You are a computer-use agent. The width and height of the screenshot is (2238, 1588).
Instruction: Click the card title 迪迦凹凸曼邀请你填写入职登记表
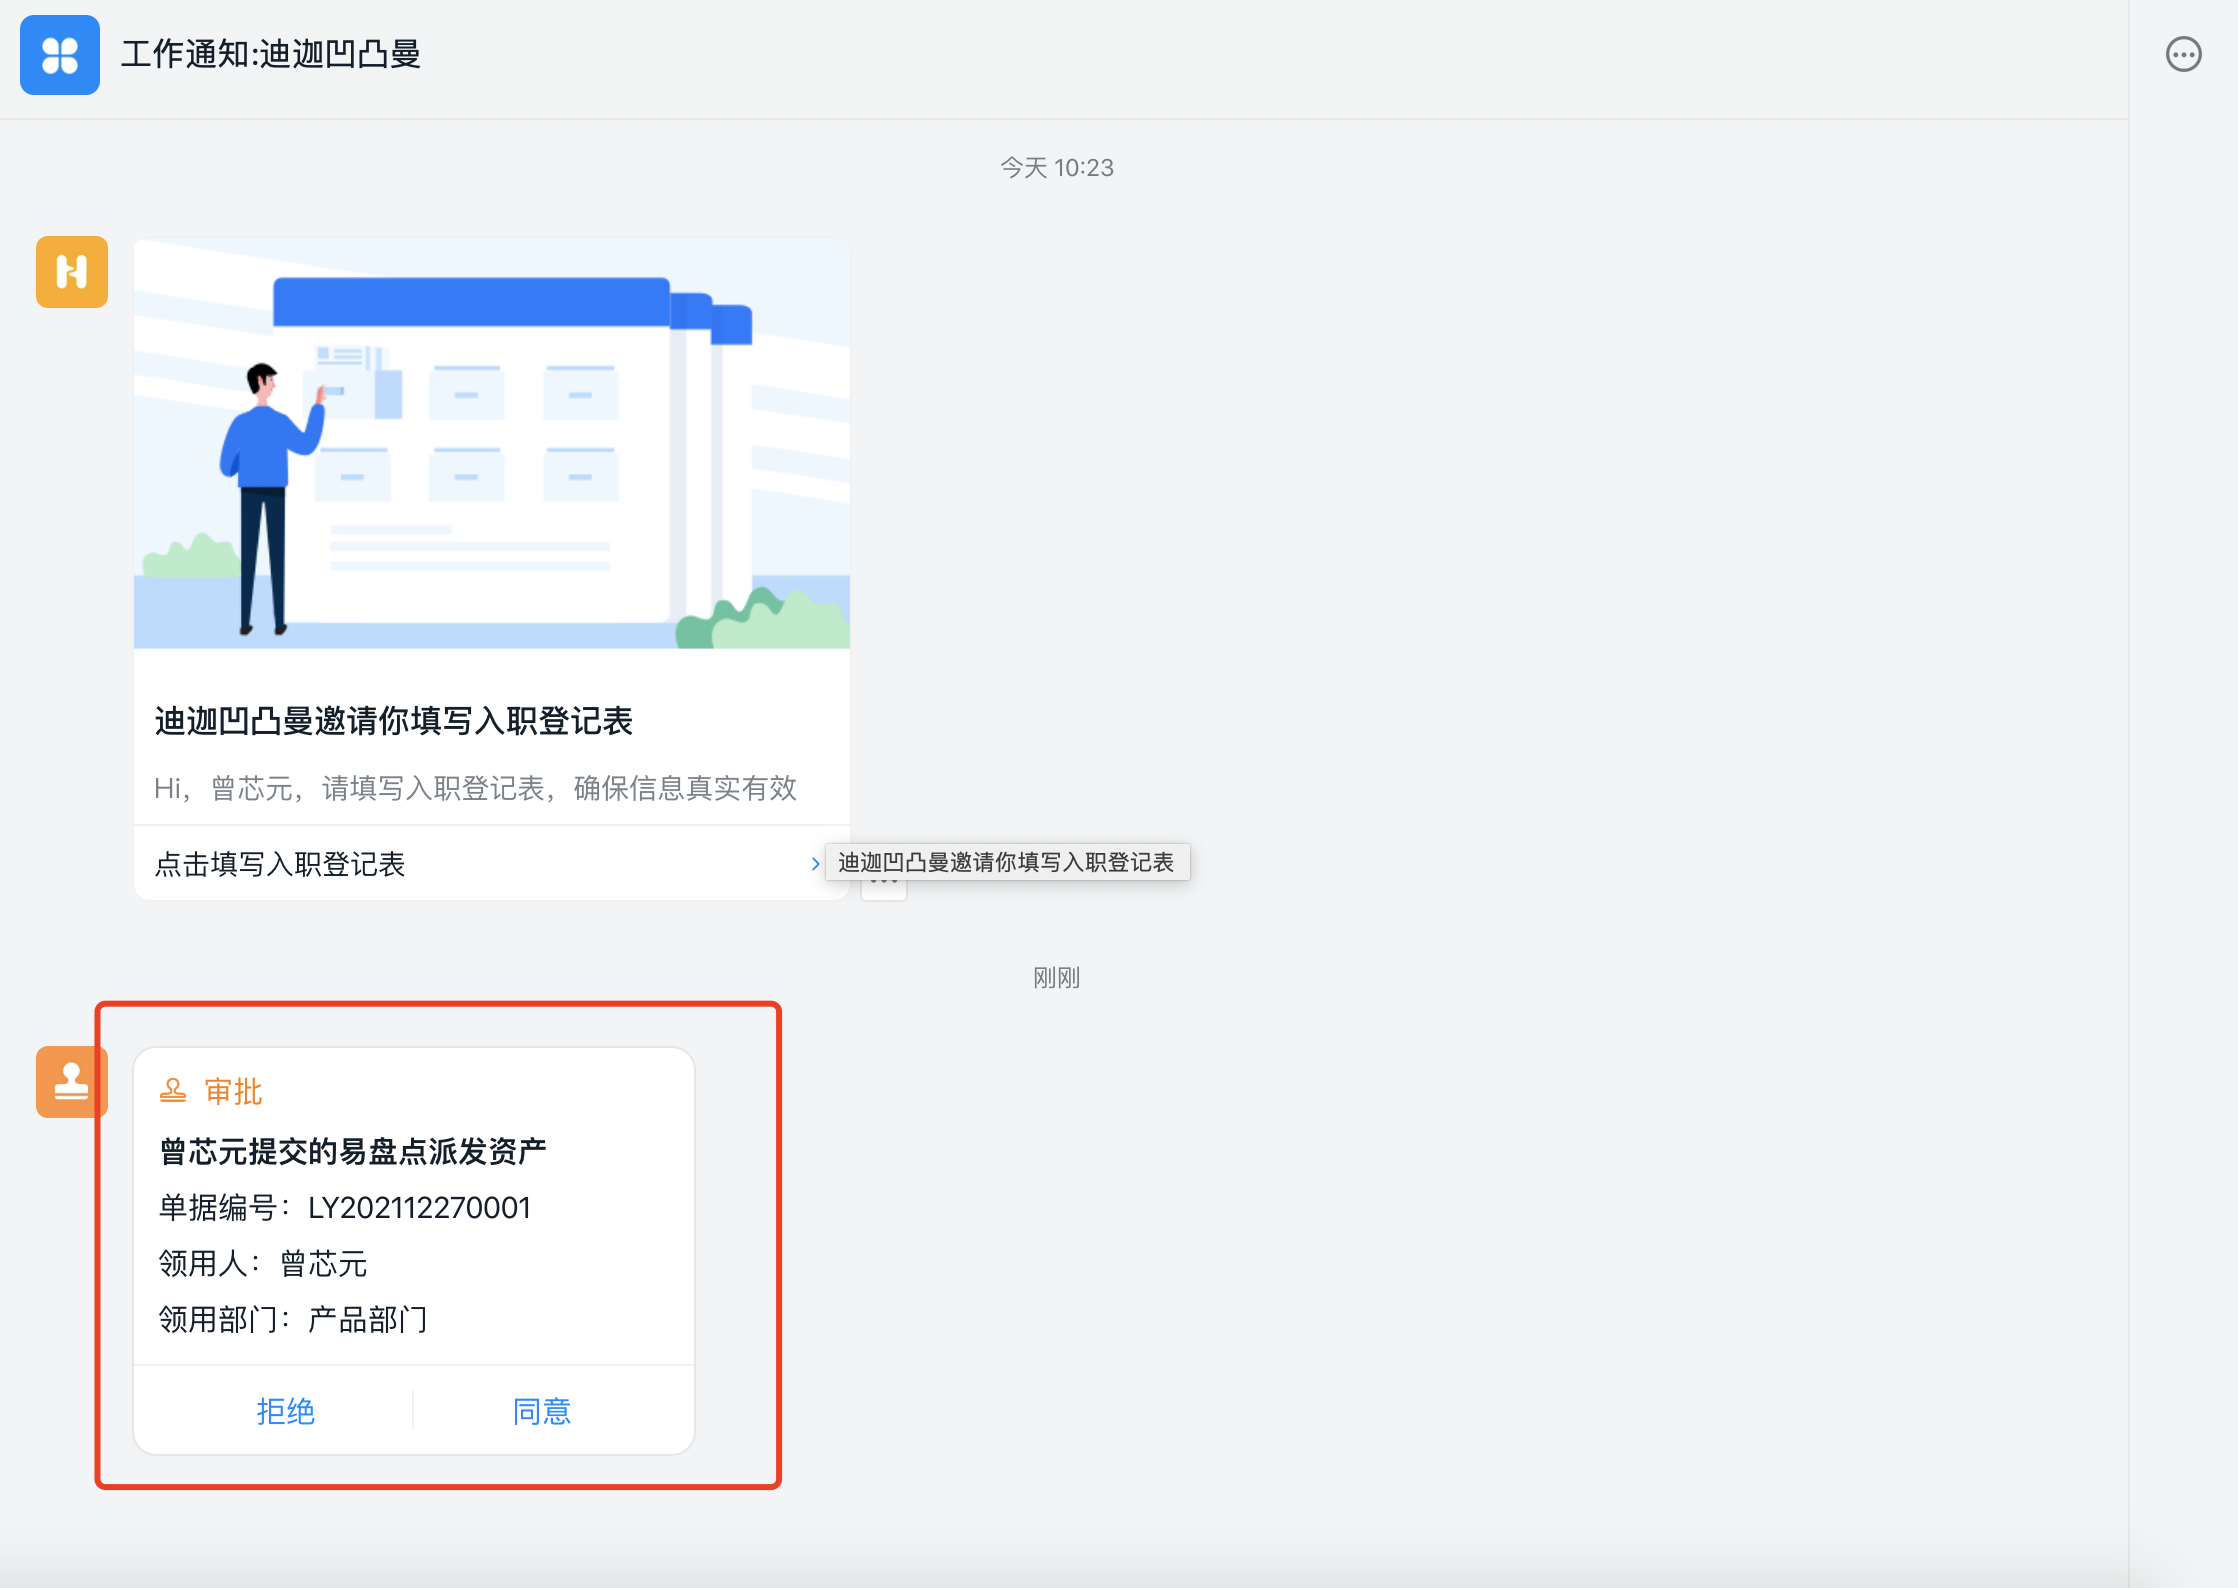click(x=393, y=721)
